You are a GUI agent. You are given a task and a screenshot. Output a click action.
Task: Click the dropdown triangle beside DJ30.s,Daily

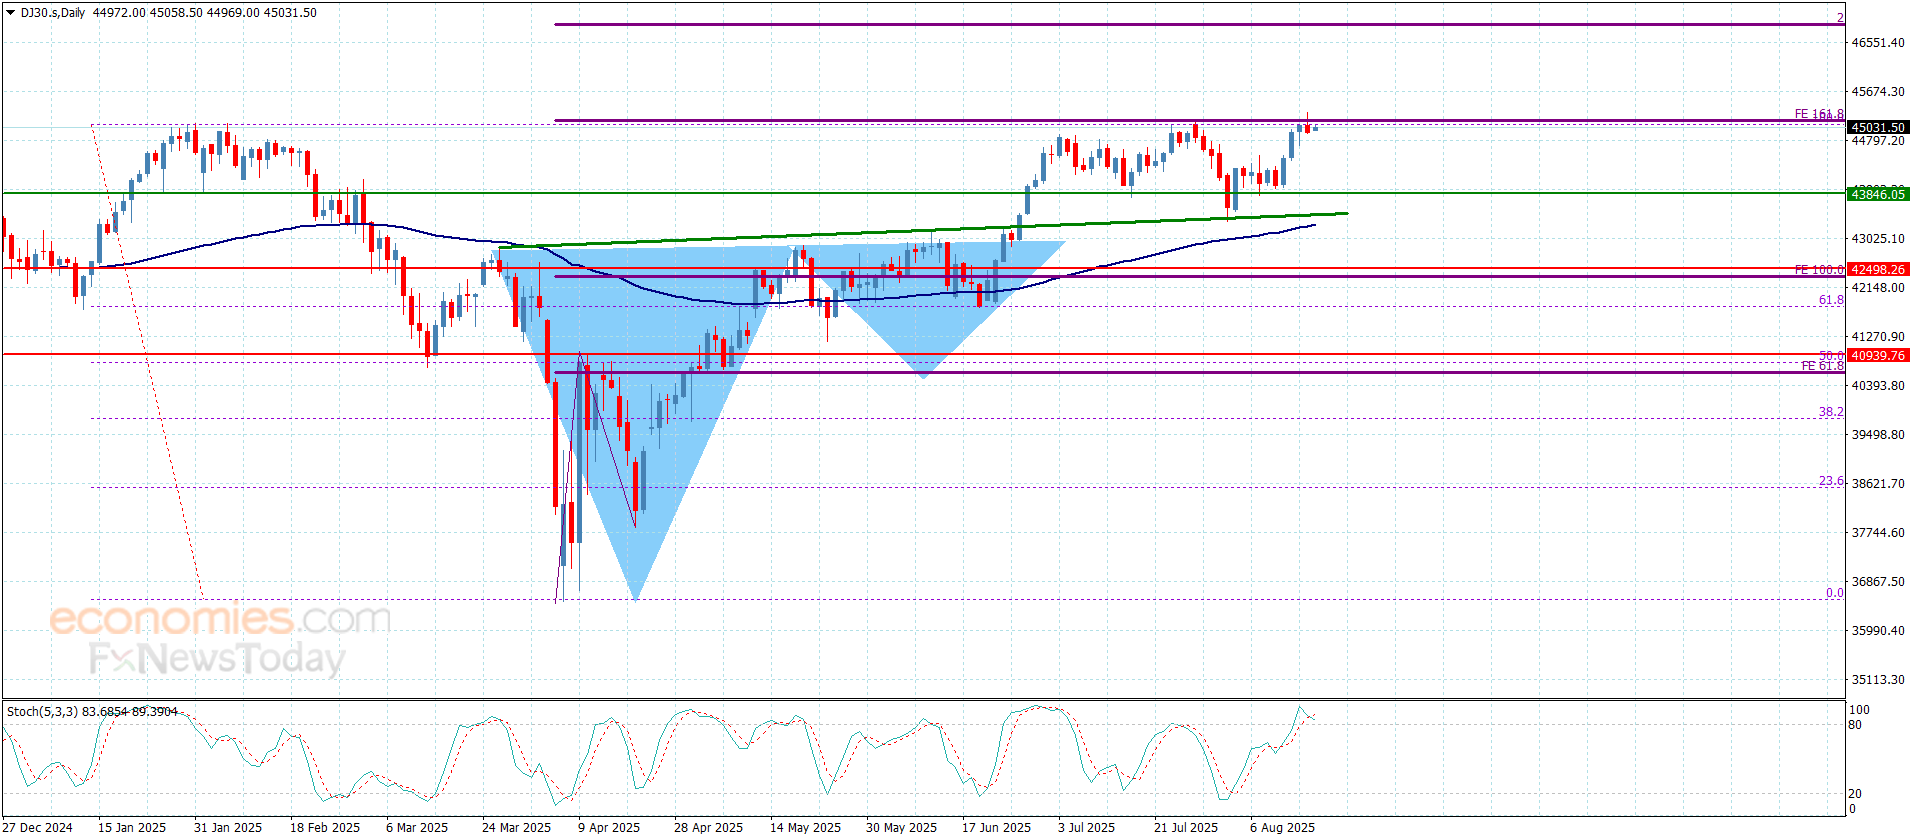[x=11, y=13]
